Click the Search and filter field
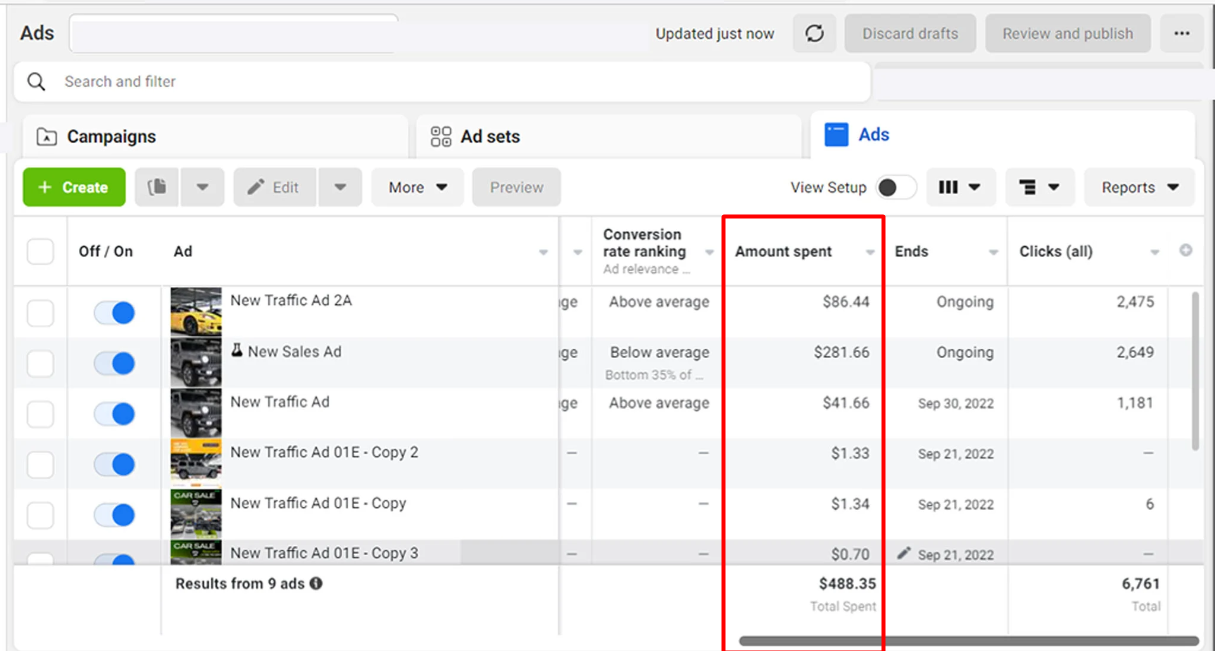 (440, 82)
